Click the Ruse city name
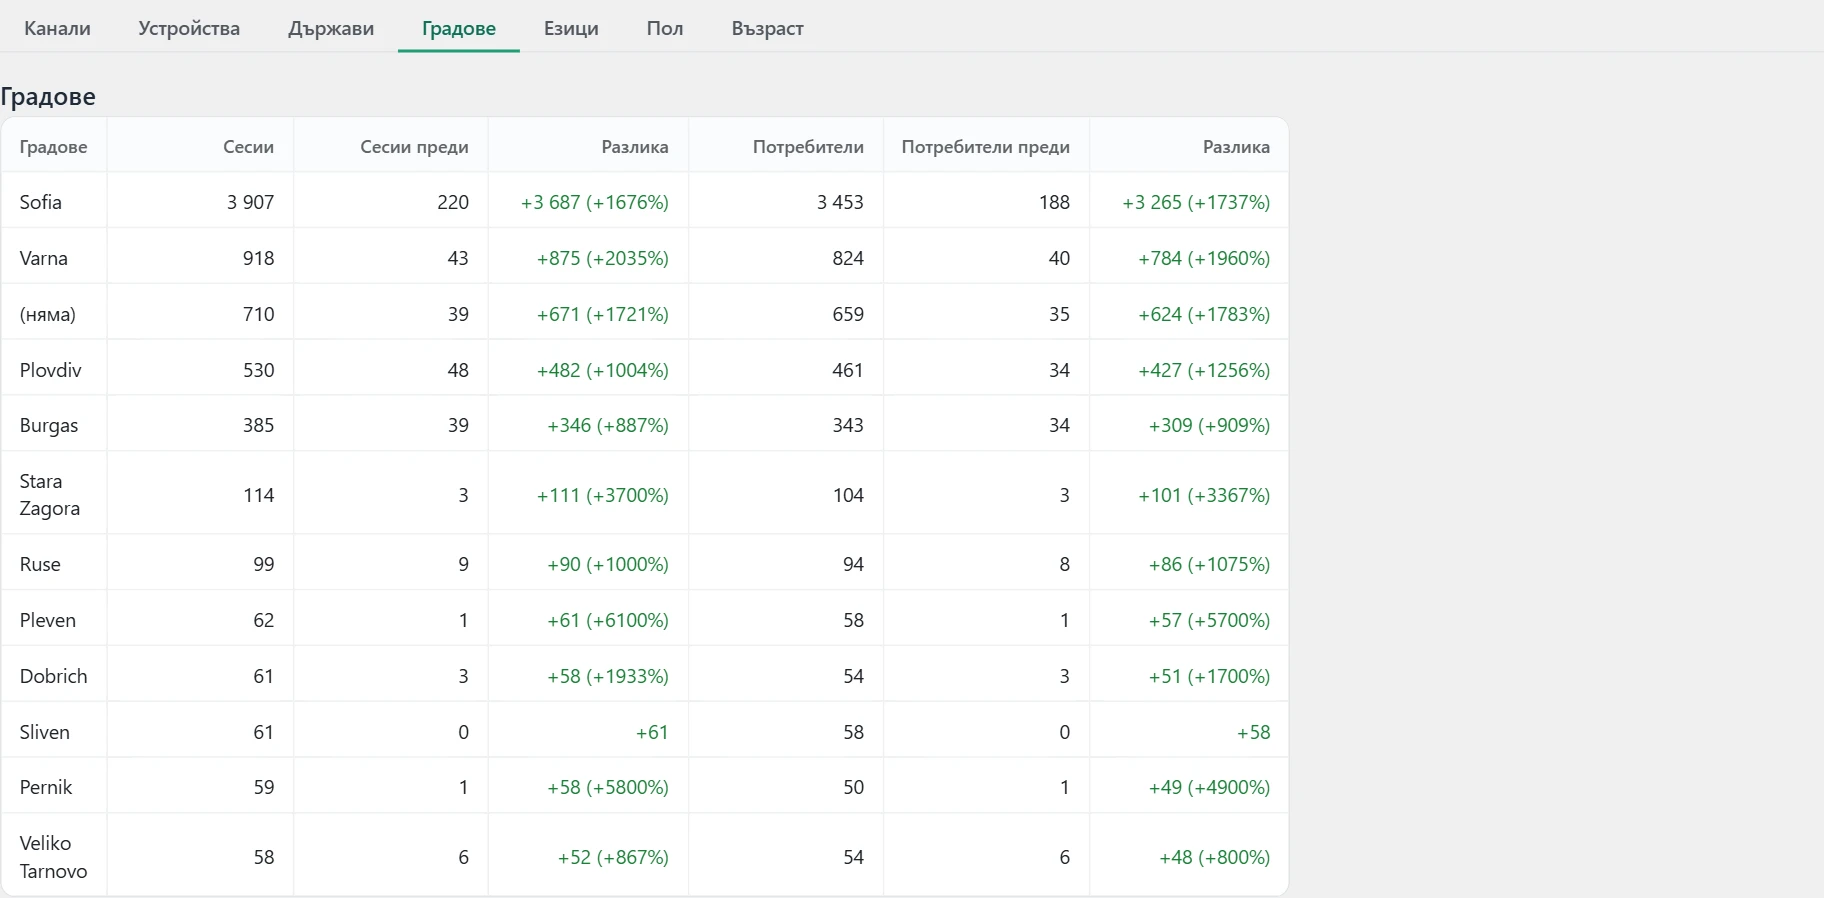The height and width of the screenshot is (898, 1824). (40, 564)
